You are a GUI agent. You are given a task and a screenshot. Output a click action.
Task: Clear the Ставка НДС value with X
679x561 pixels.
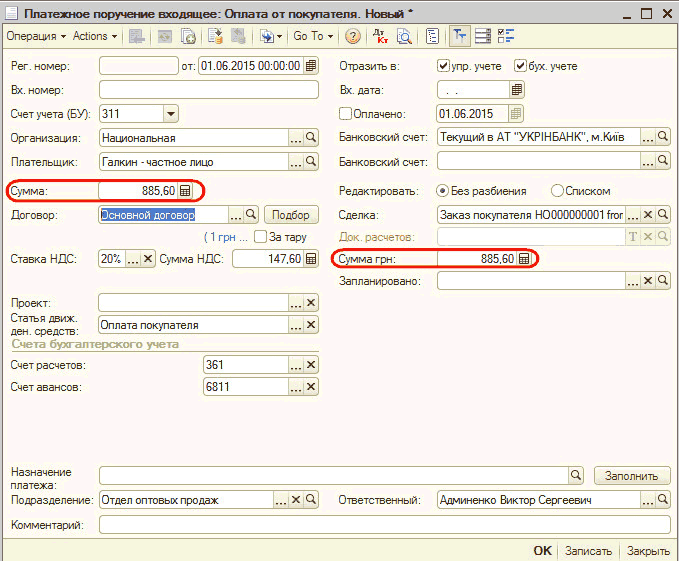click(148, 259)
